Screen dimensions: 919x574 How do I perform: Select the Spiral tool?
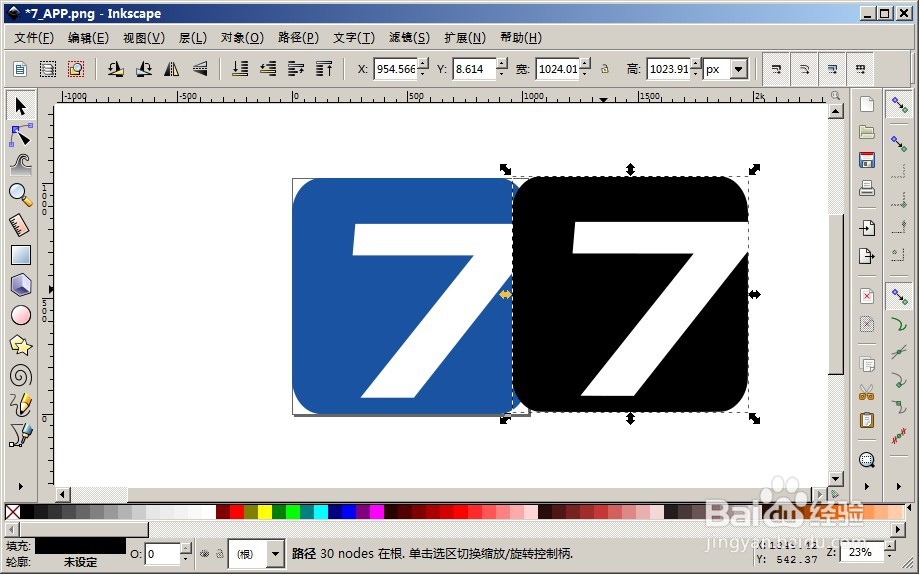coord(21,375)
